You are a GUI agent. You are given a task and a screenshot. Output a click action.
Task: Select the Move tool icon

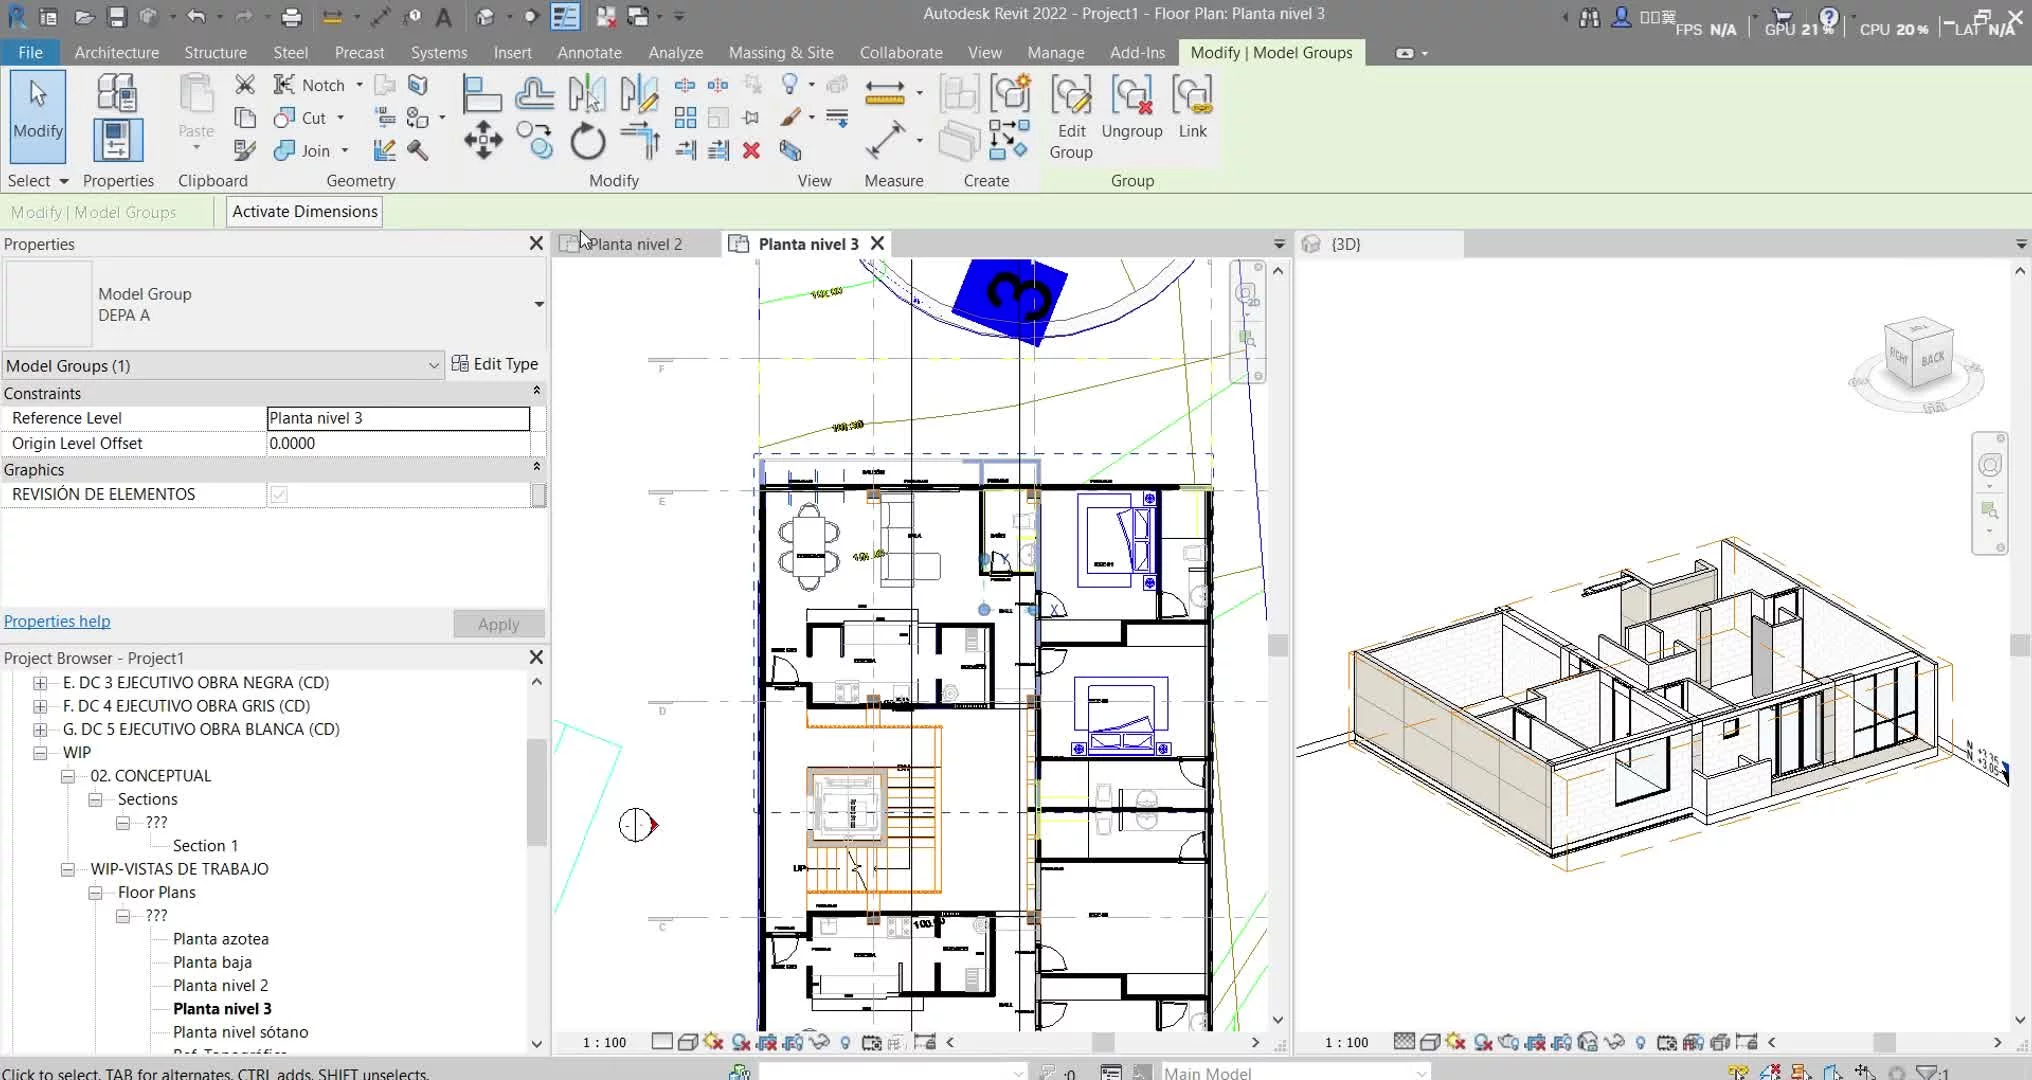pyautogui.click(x=483, y=140)
